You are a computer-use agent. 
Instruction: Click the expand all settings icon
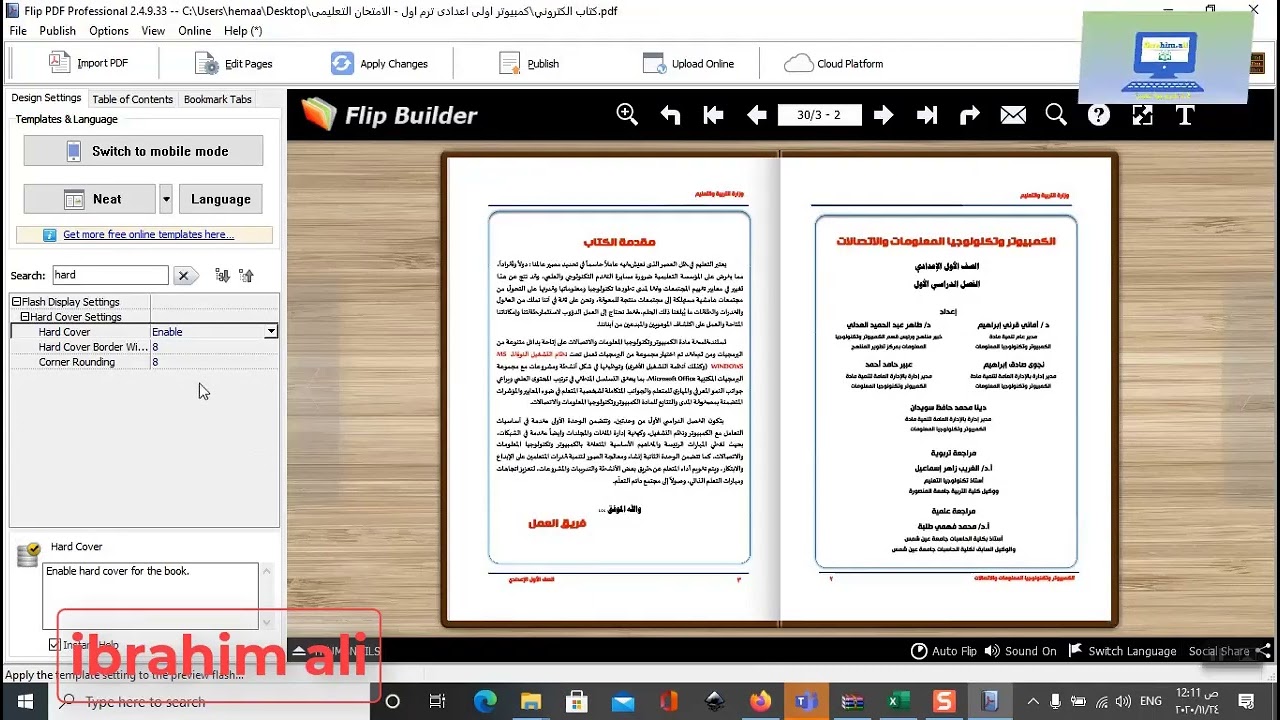tap(222, 275)
